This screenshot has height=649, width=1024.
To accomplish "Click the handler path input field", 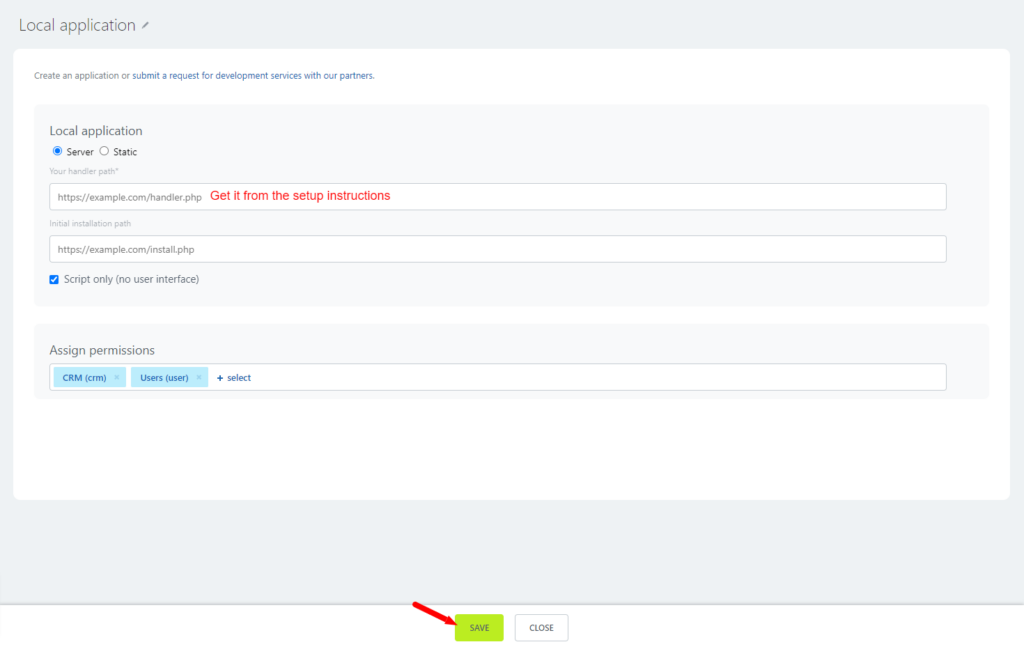I will point(498,197).
